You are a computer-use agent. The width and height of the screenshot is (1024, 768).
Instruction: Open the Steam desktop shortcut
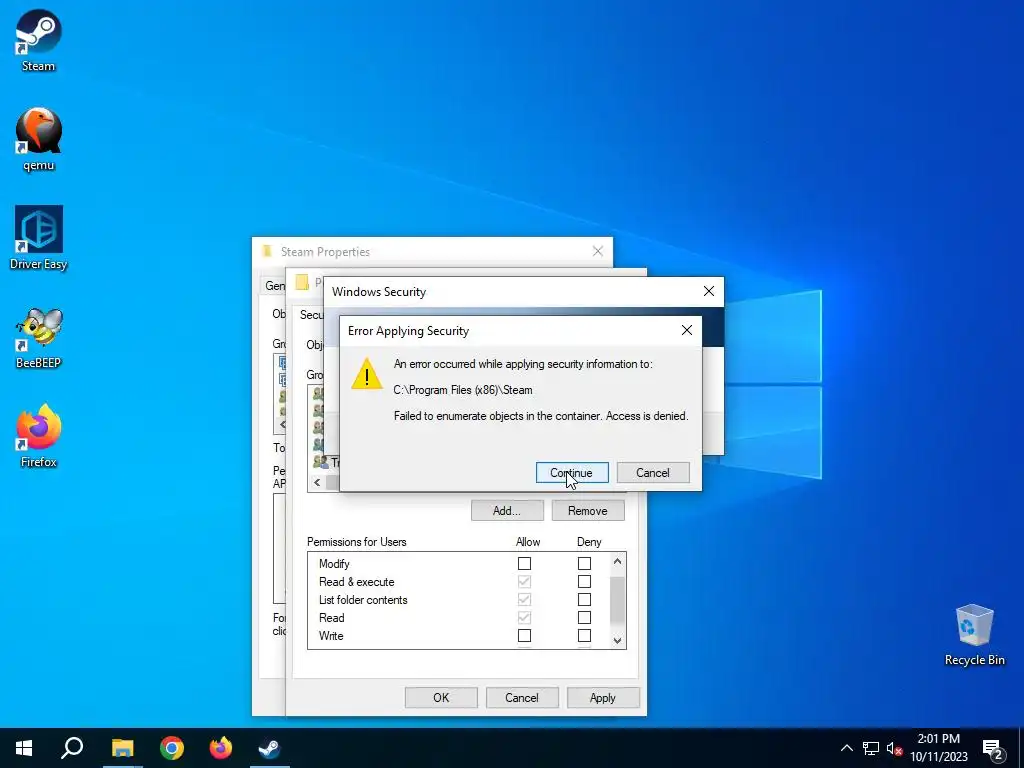pos(39,40)
